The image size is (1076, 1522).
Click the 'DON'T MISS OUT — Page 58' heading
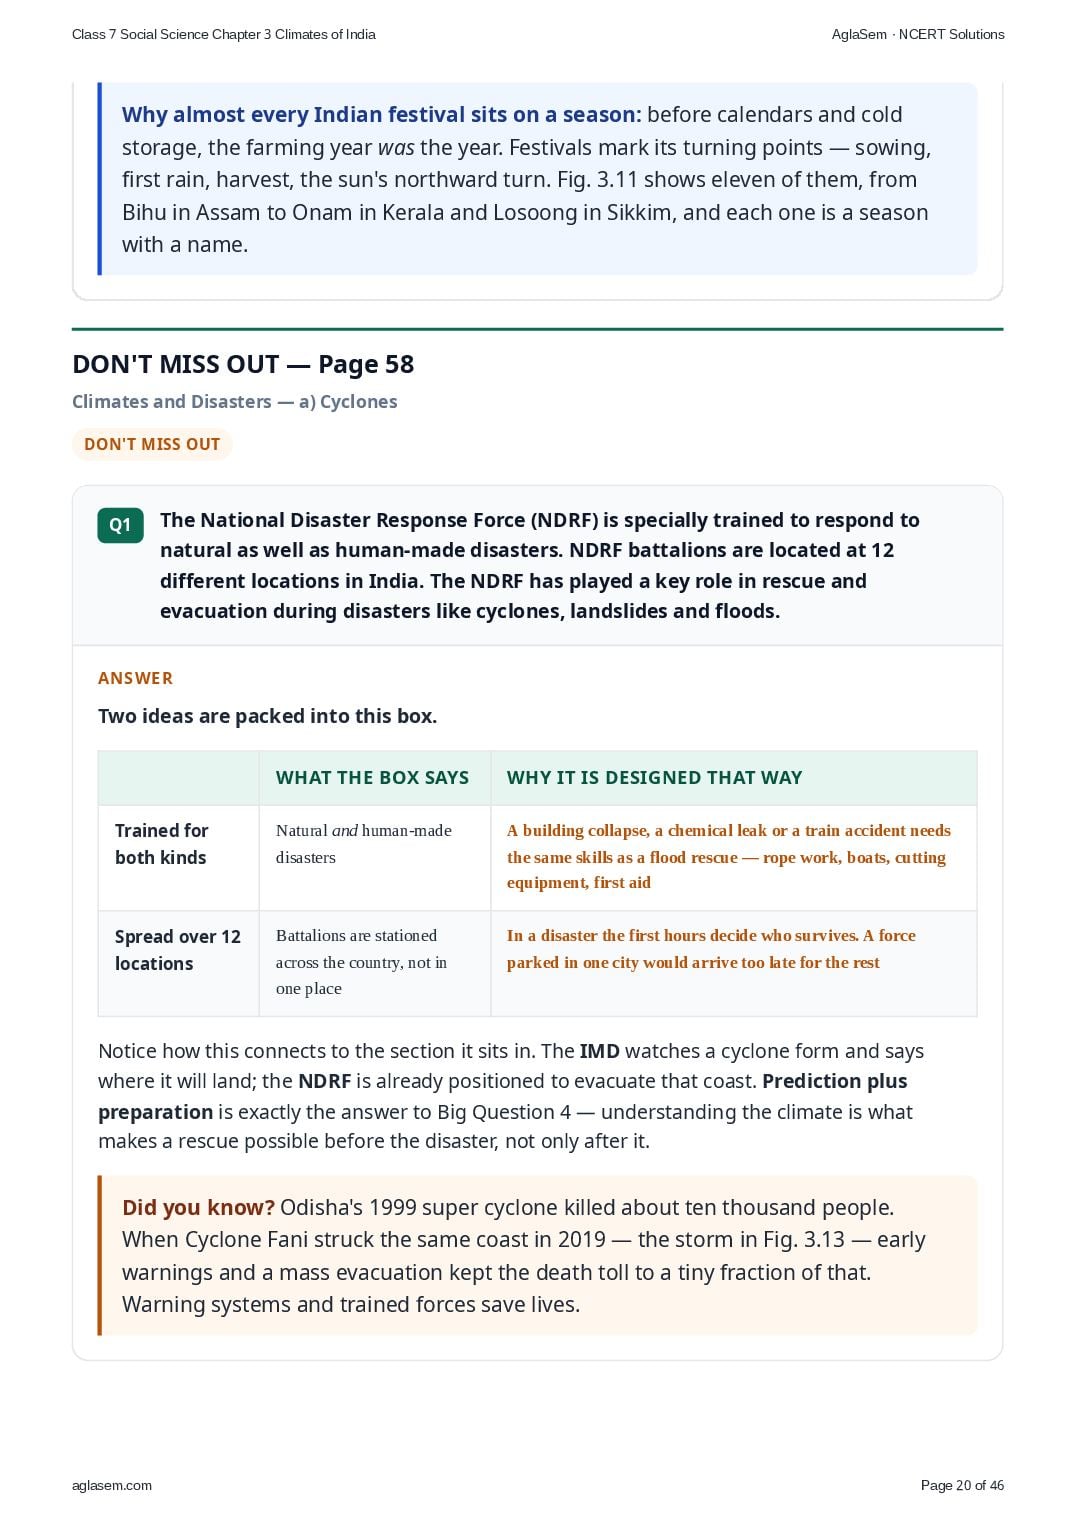pyautogui.click(x=243, y=364)
